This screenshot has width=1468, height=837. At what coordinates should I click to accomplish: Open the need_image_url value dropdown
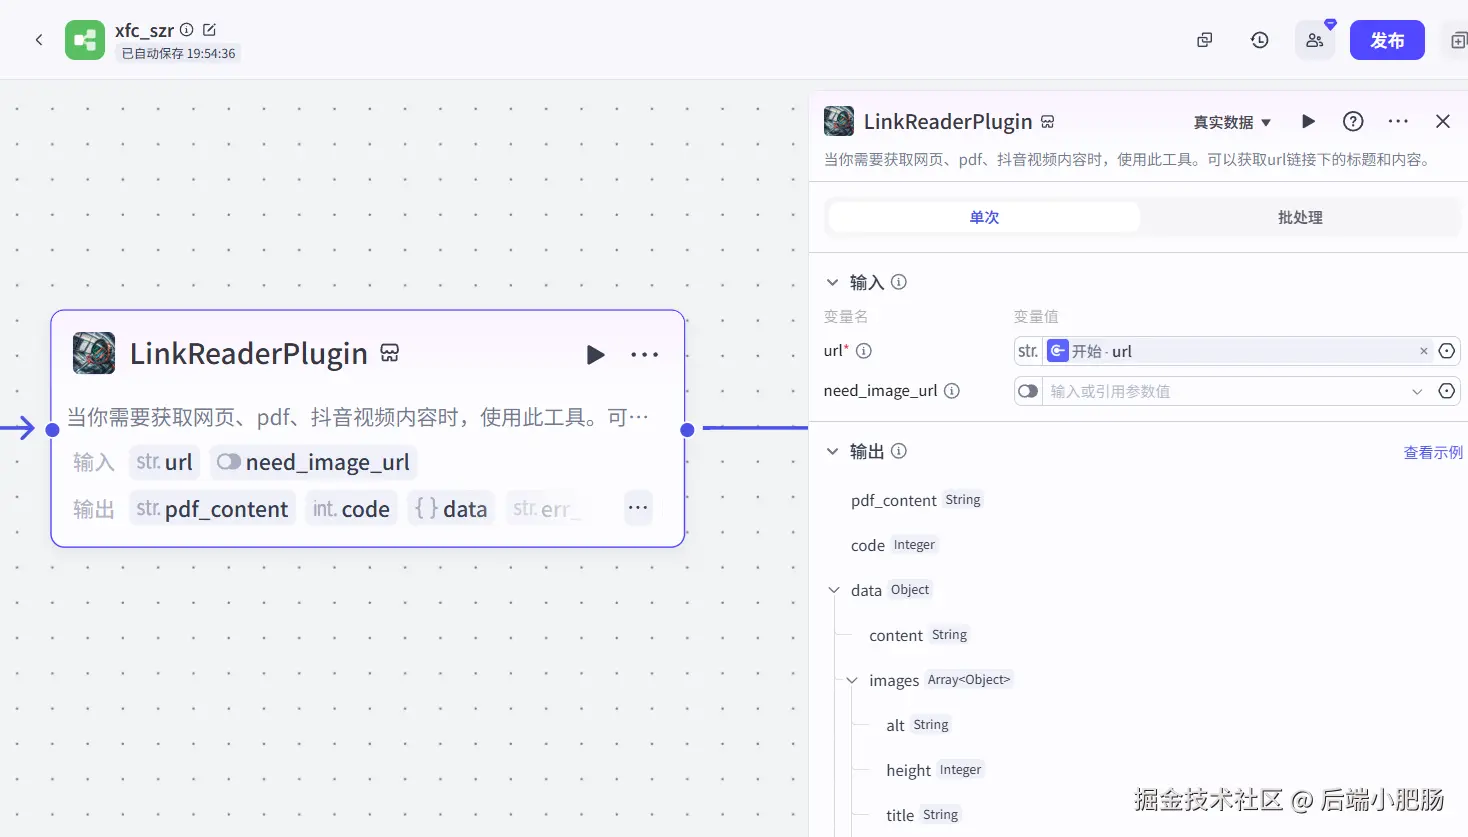tap(1417, 391)
